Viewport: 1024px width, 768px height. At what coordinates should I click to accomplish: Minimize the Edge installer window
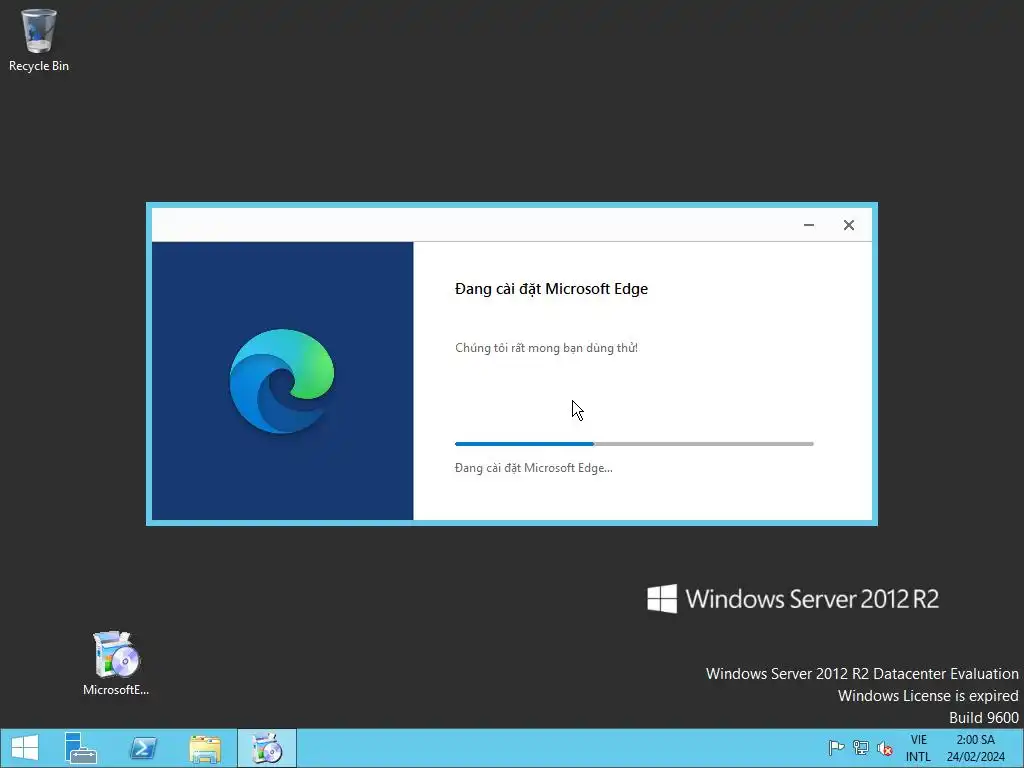809,225
